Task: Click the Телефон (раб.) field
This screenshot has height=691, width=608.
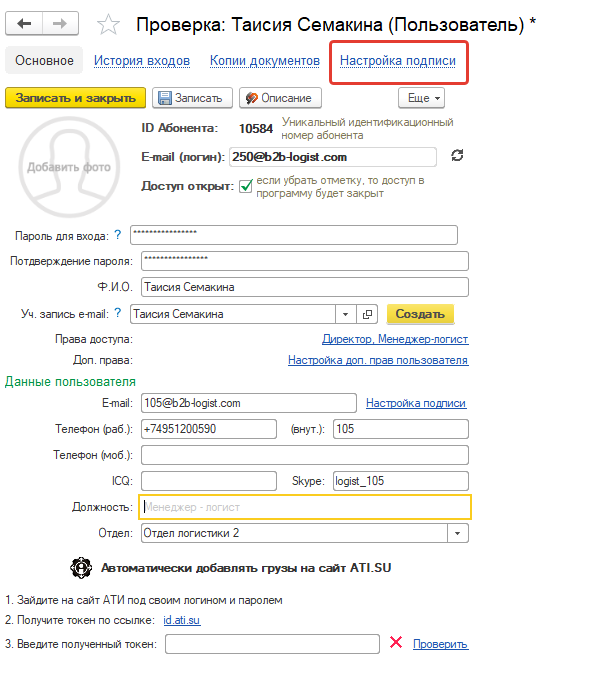Action: click(209, 429)
